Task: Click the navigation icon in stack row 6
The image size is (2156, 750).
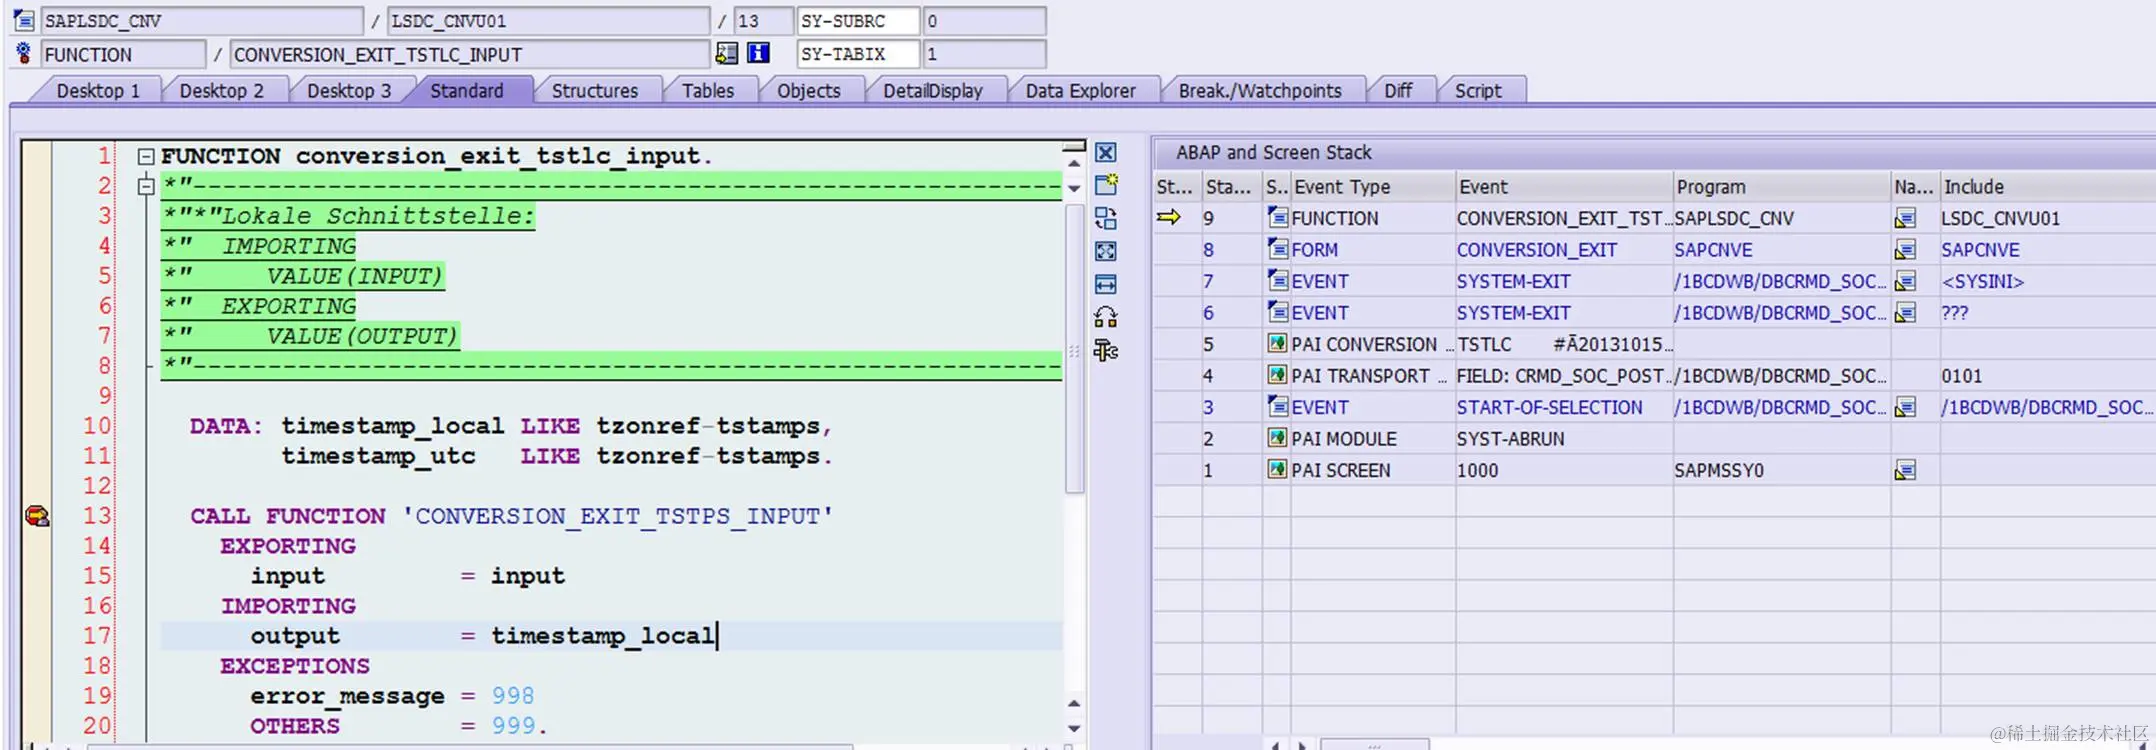Action: coord(1905,313)
